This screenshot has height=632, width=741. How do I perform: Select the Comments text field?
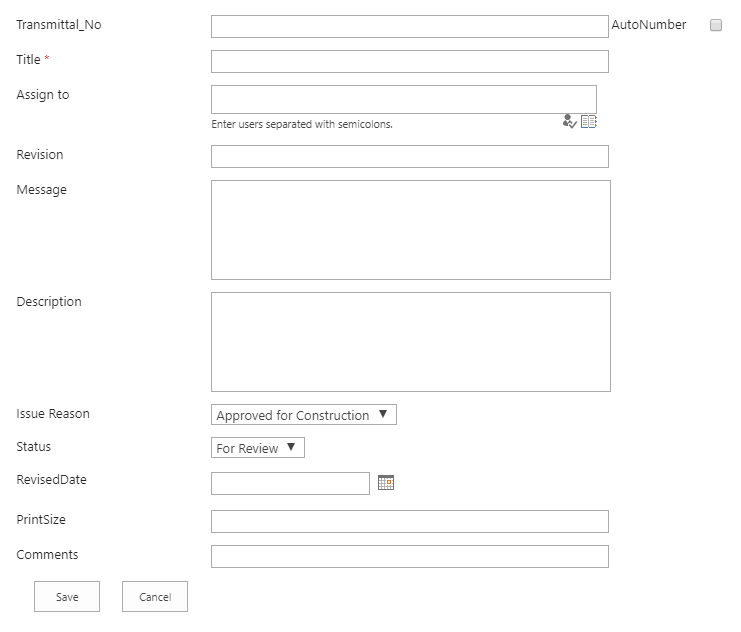[x=410, y=556]
